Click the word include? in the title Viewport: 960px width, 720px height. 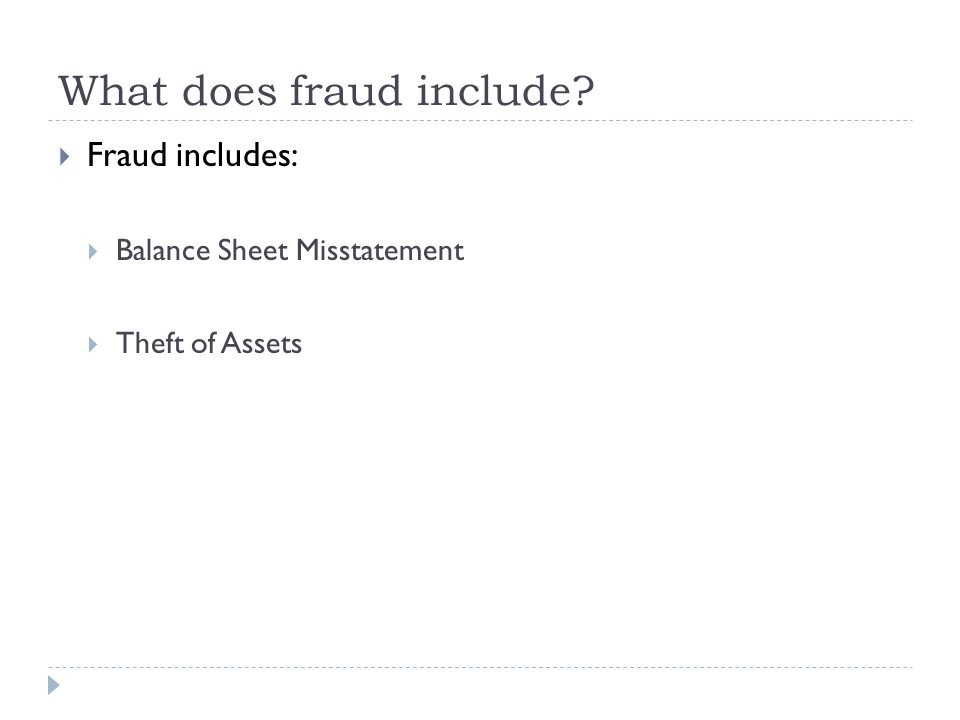tap(506, 91)
